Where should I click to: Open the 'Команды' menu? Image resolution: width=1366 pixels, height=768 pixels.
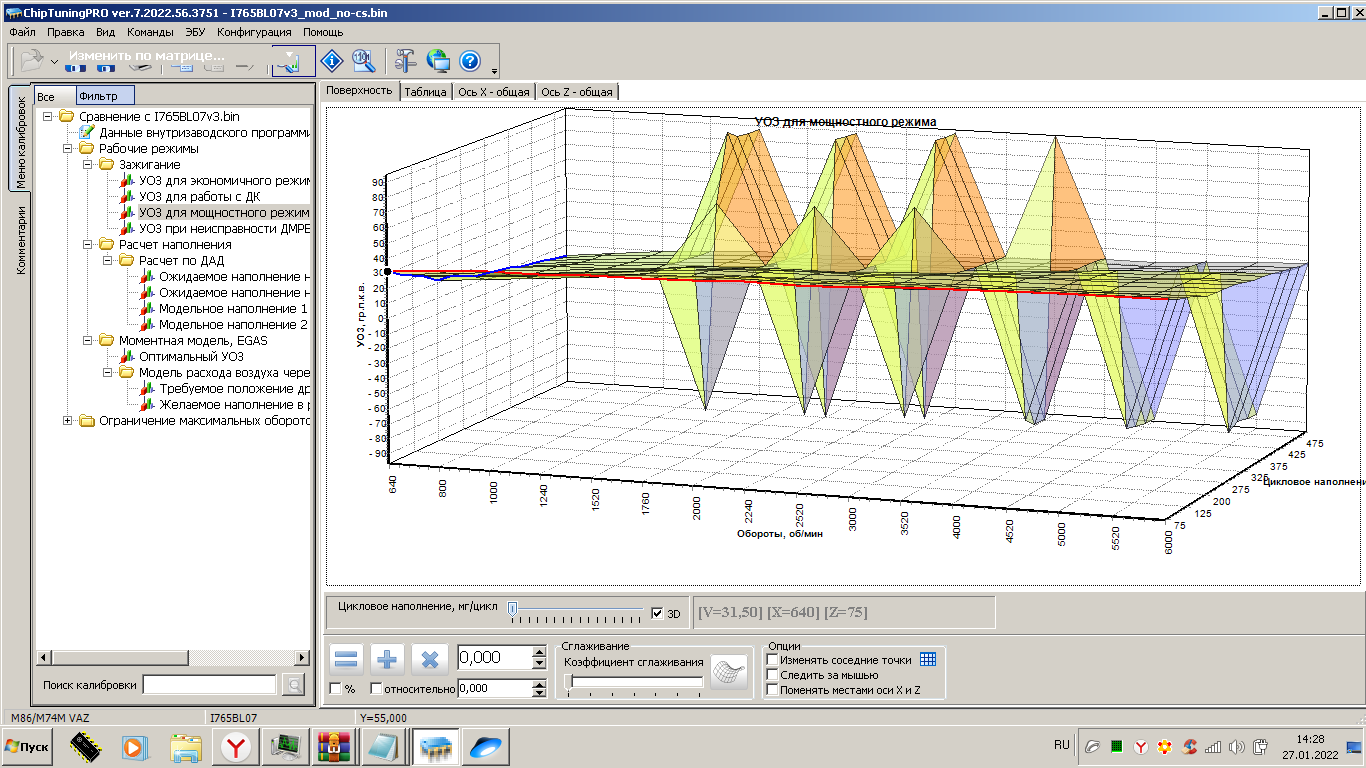pyautogui.click(x=150, y=32)
